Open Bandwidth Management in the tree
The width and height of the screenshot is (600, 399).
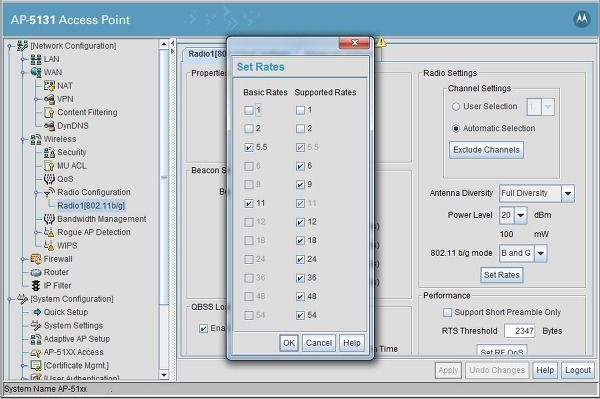click(102, 219)
